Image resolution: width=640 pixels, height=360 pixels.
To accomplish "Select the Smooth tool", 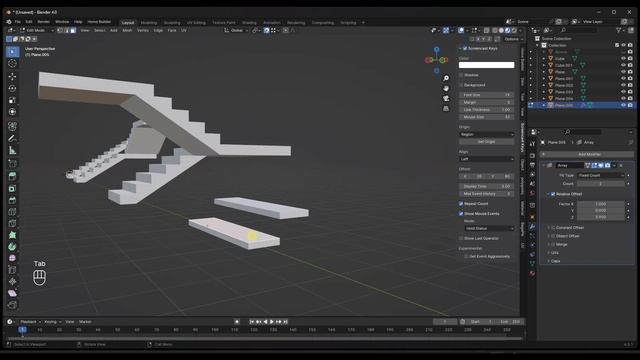I will coord(12,258).
